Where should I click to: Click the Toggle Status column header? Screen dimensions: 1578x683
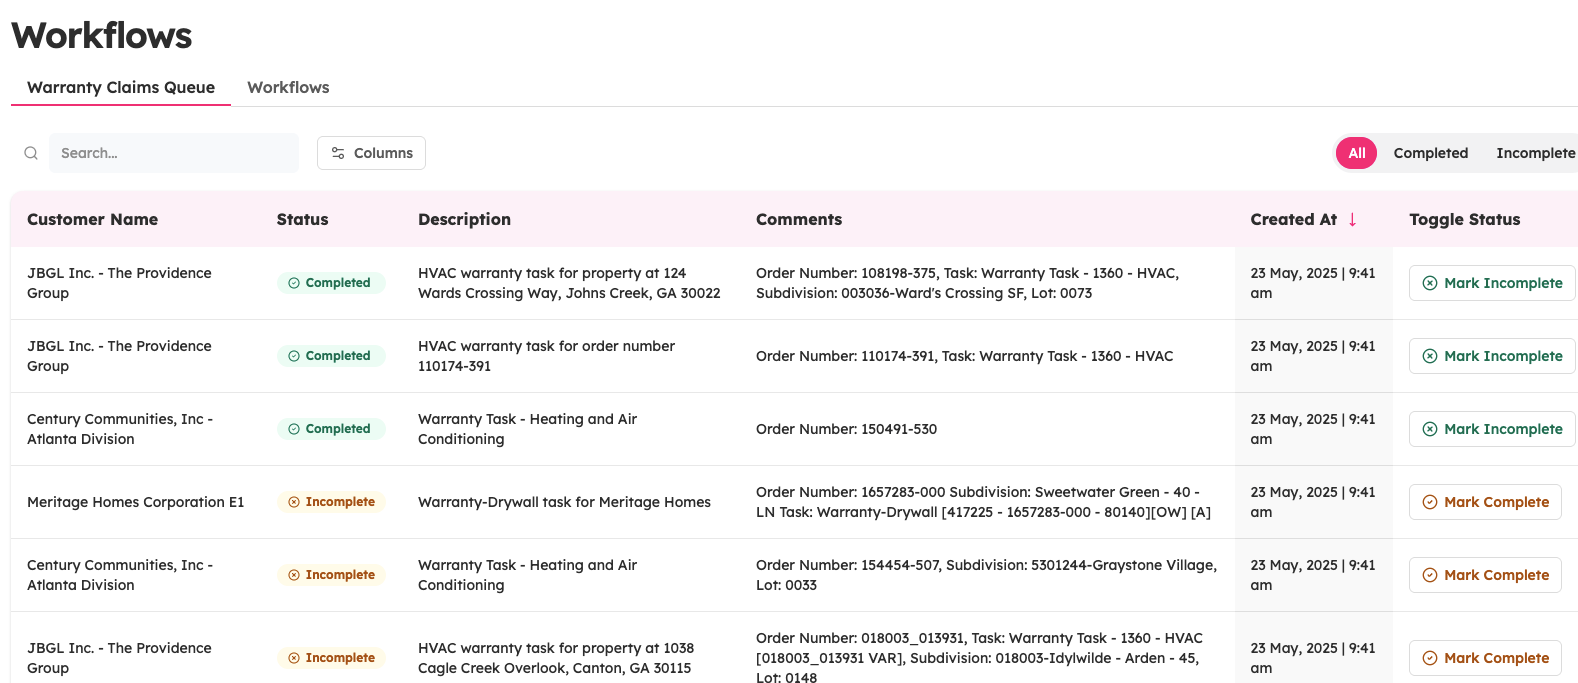[x=1464, y=219]
